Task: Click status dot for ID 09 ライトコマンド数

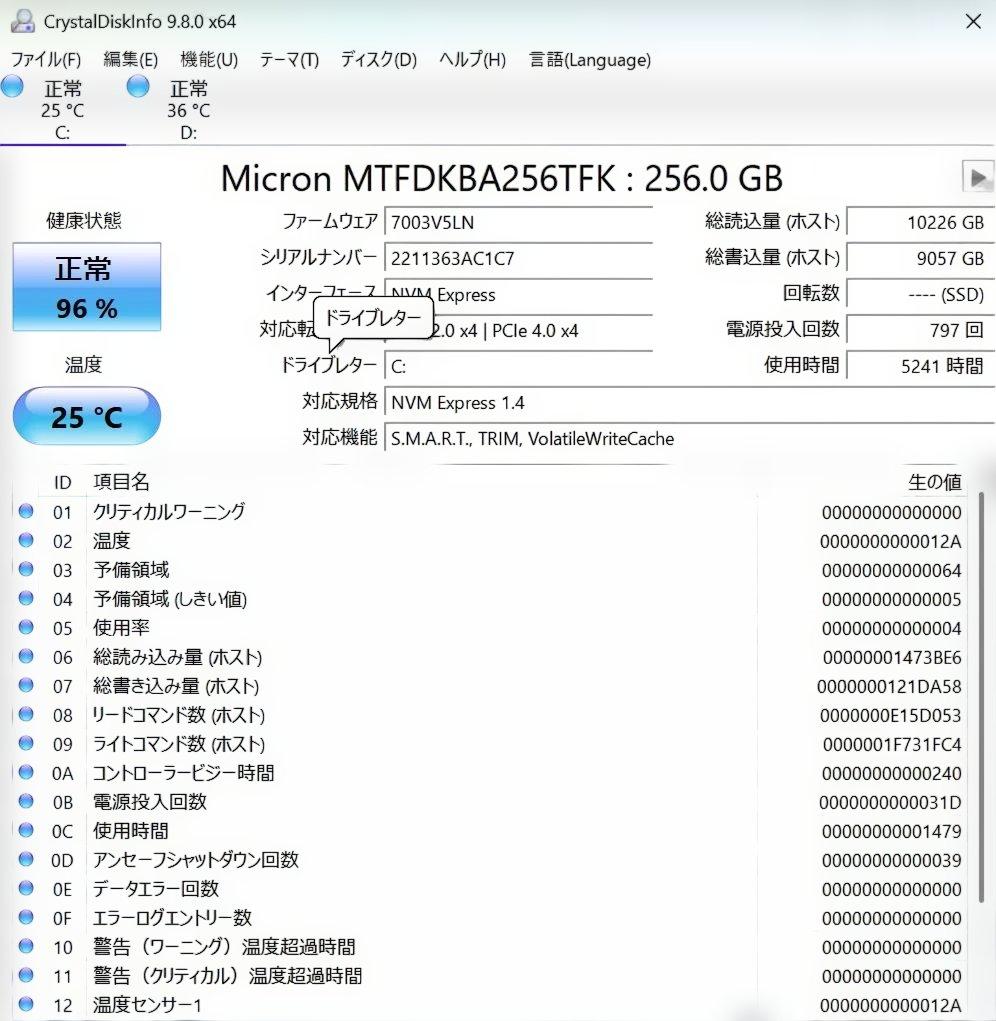Action: pyautogui.click(x=26, y=743)
